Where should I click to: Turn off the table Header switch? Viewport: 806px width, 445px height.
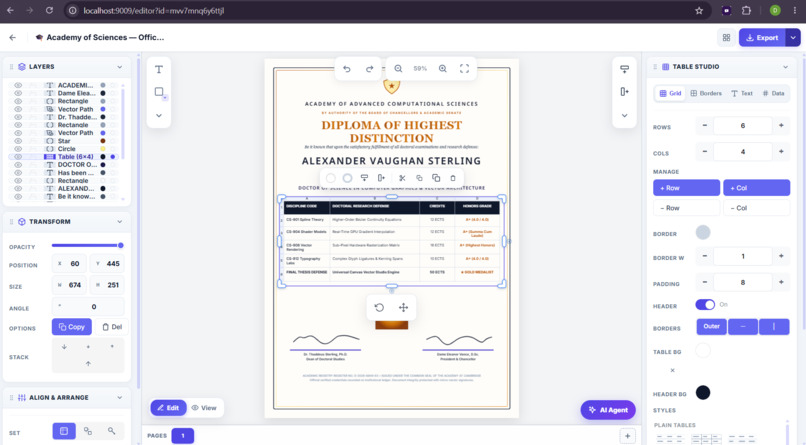(x=705, y=305)
